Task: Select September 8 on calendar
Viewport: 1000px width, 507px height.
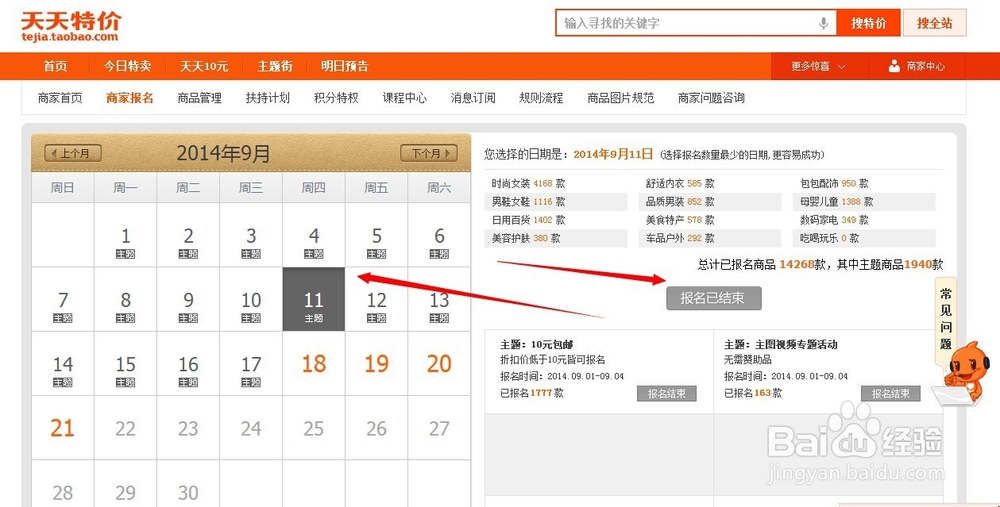Action: coord(126,300)
